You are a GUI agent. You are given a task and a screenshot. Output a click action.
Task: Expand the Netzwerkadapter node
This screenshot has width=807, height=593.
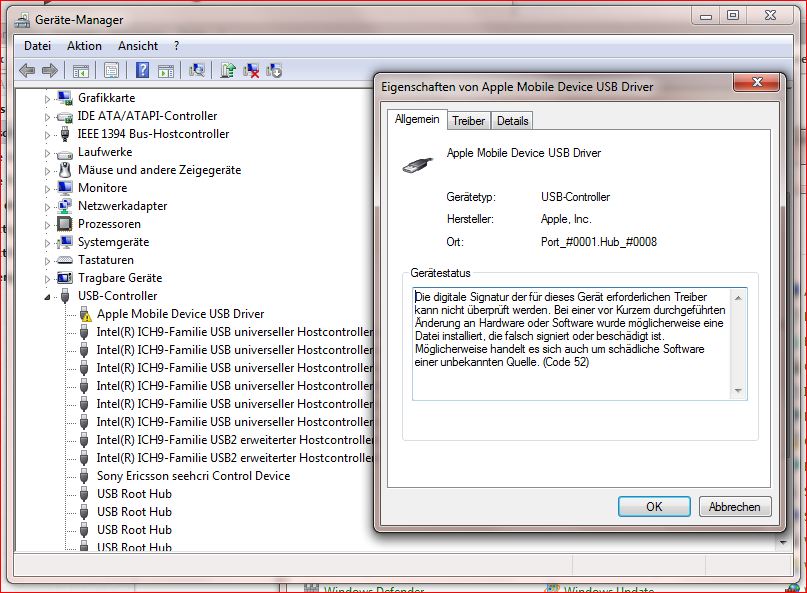coord(47,207)
